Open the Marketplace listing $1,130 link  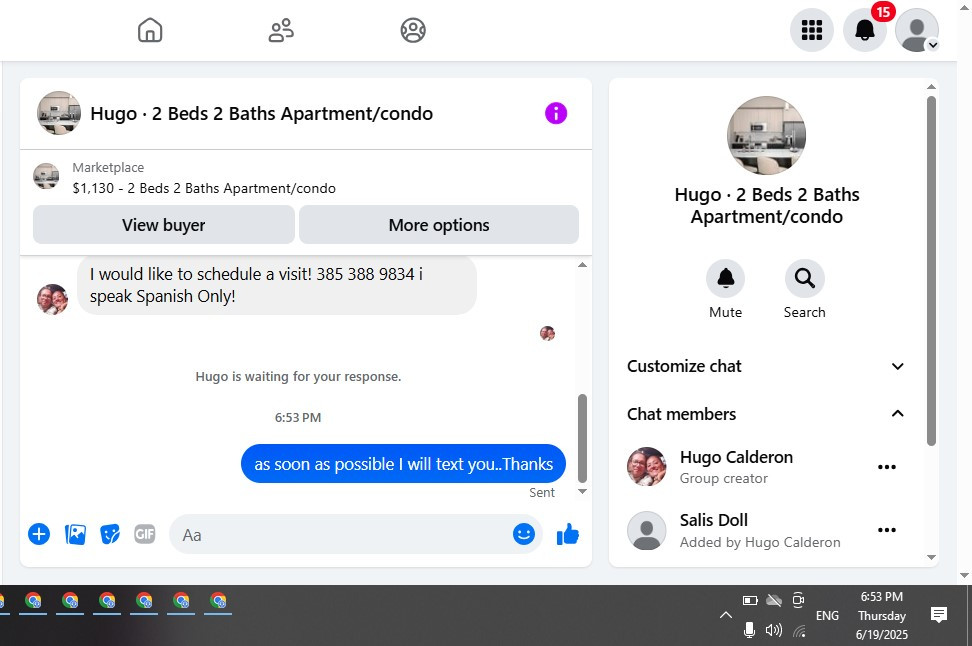(x=204, y=188)
